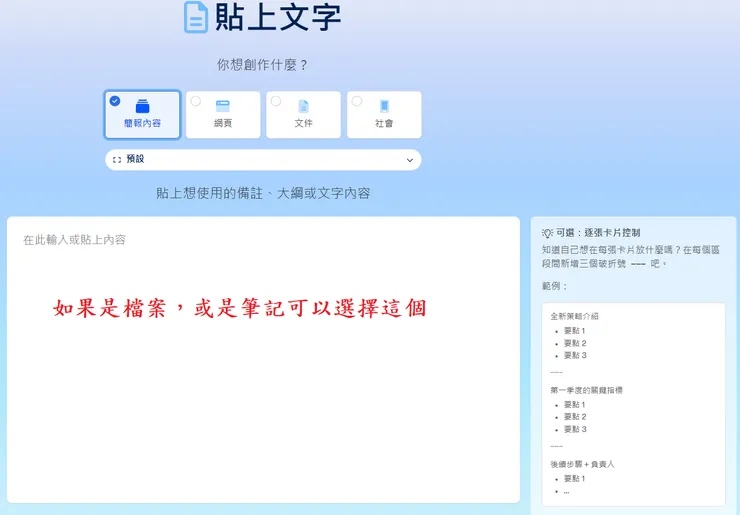740x515 pixels.
Task: Select the 文件 radio button
Action: click(x=276, y=101)
